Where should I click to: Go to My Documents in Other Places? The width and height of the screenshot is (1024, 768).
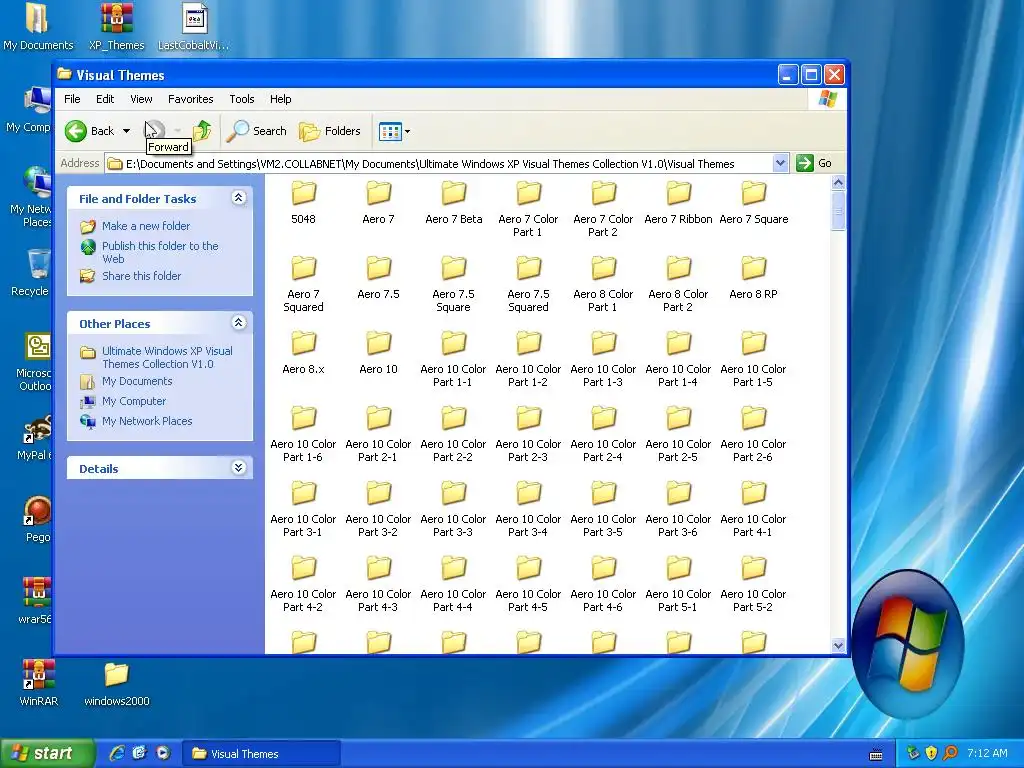[x=137, y=381]
